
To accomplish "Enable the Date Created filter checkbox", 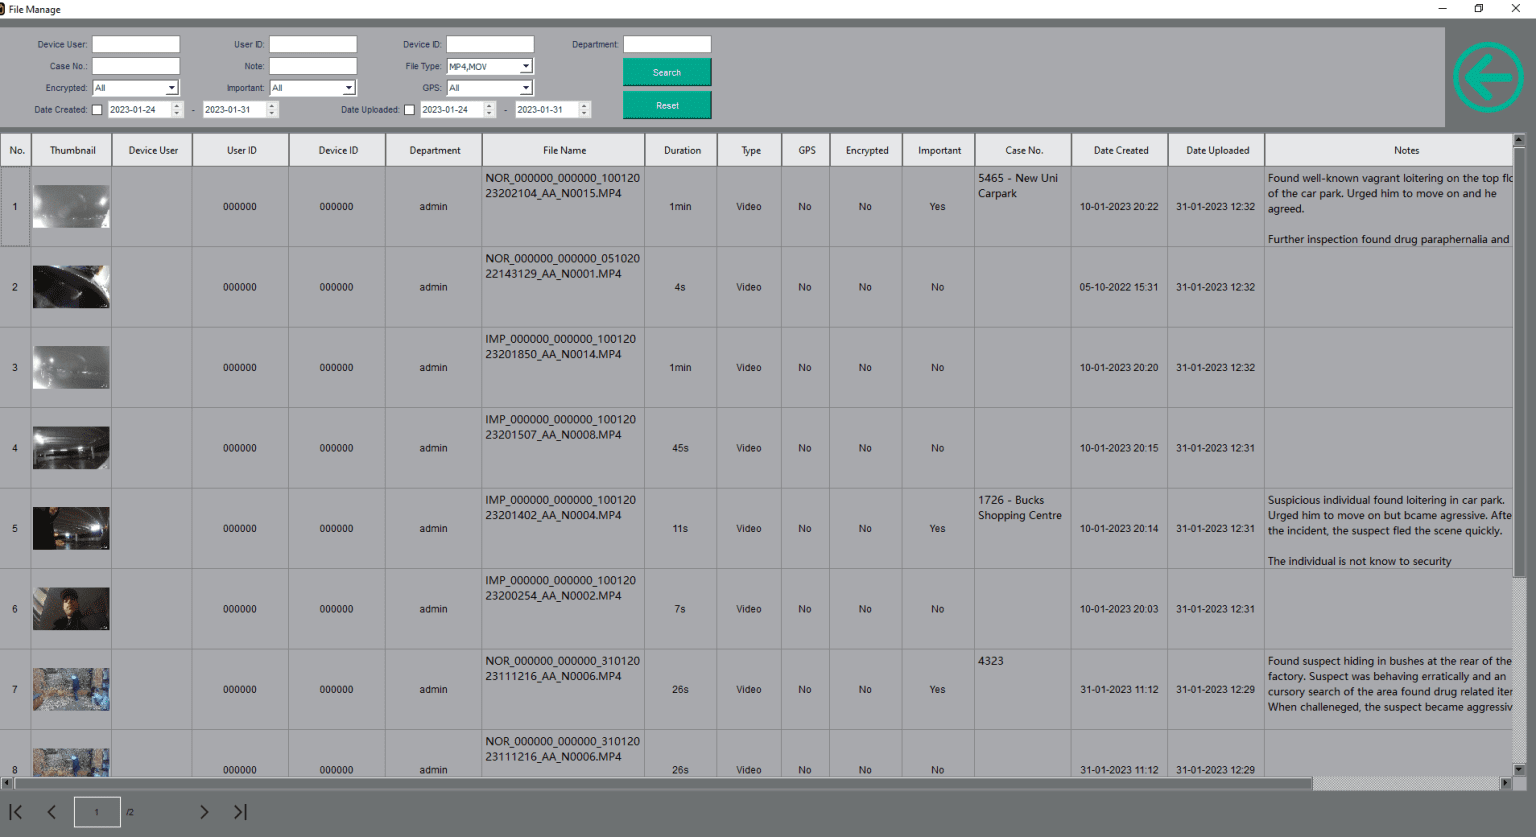I will pyautogui.click(x=97, y=110).
